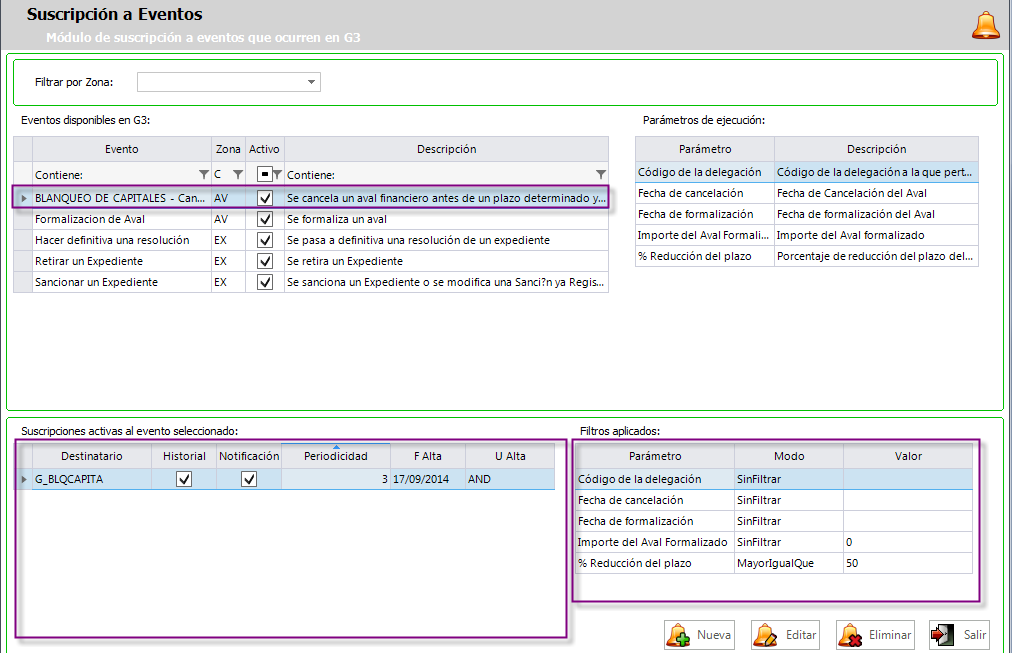Image resolution: width=1012 pixels, height=653 pixels.
Task: Click the Salir exit button
Action: pyautogui.click(x=960, y=635)
